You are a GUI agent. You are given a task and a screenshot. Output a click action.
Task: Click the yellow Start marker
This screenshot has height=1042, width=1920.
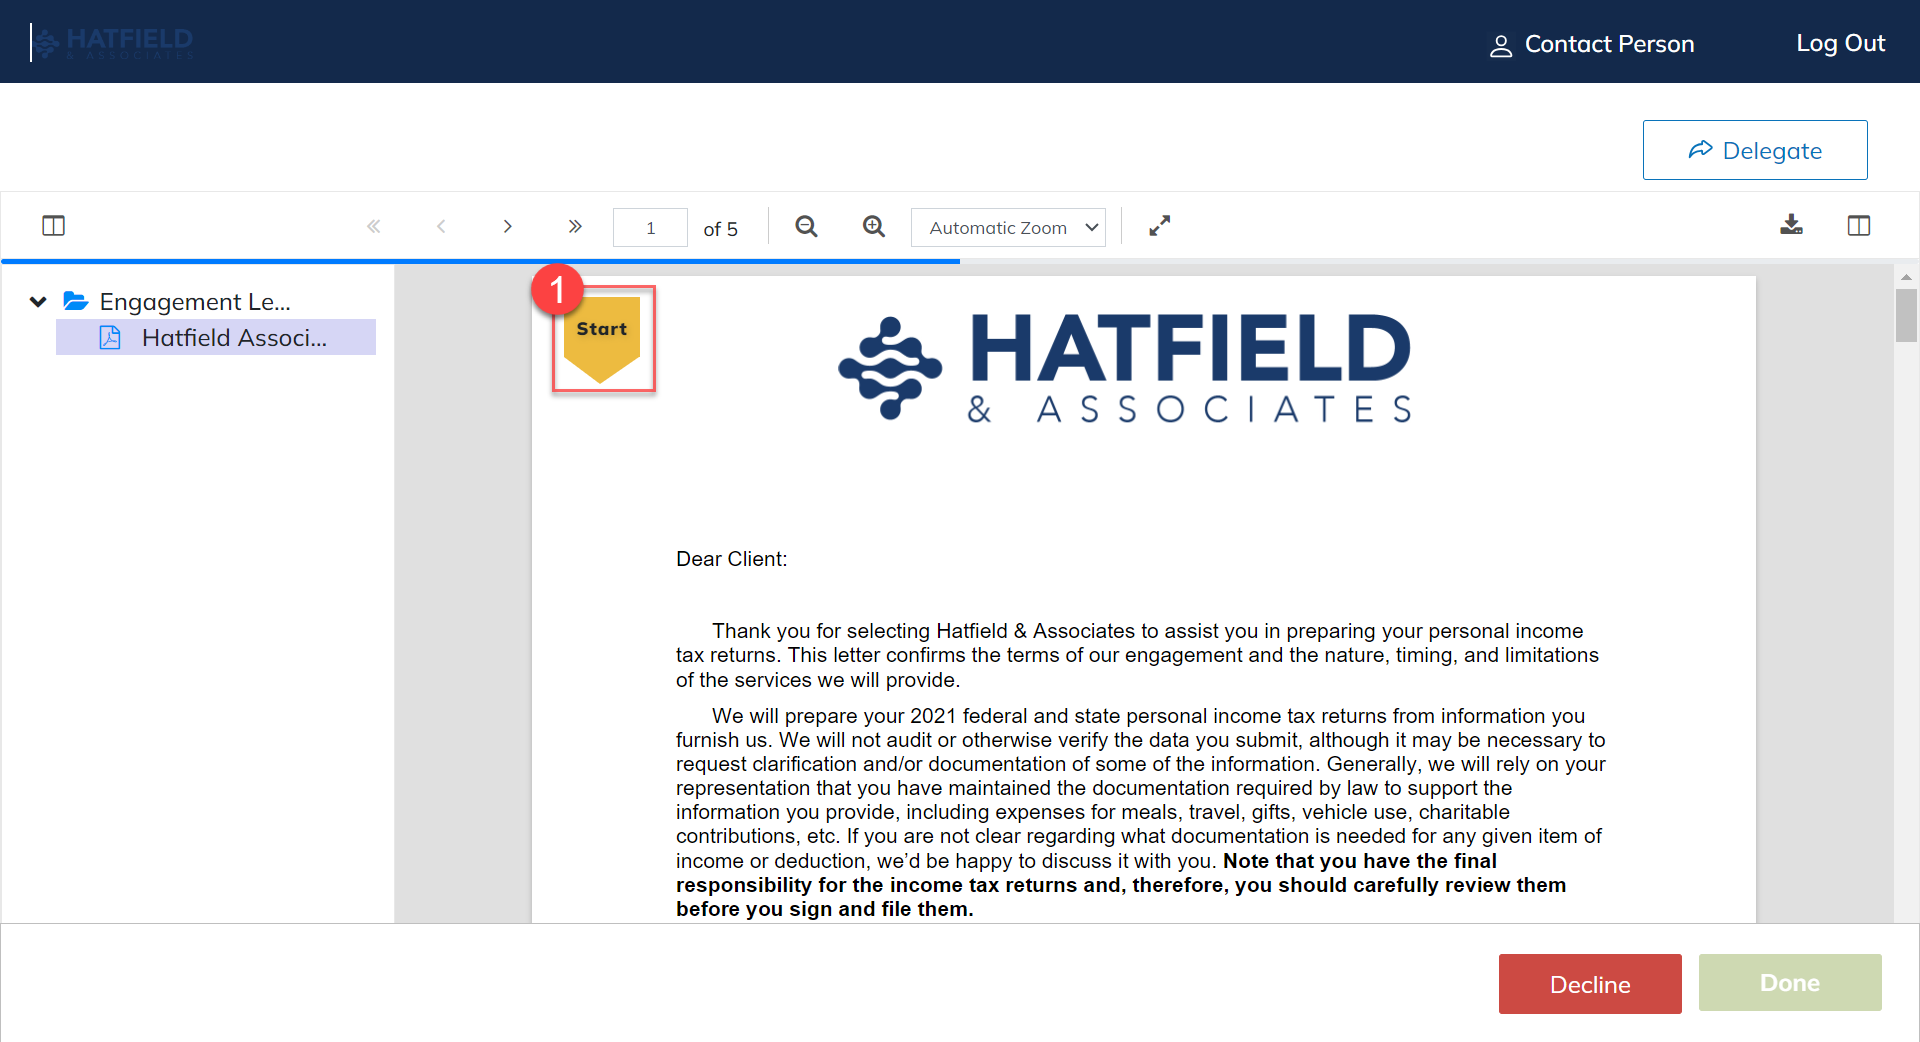coord(602,339)
